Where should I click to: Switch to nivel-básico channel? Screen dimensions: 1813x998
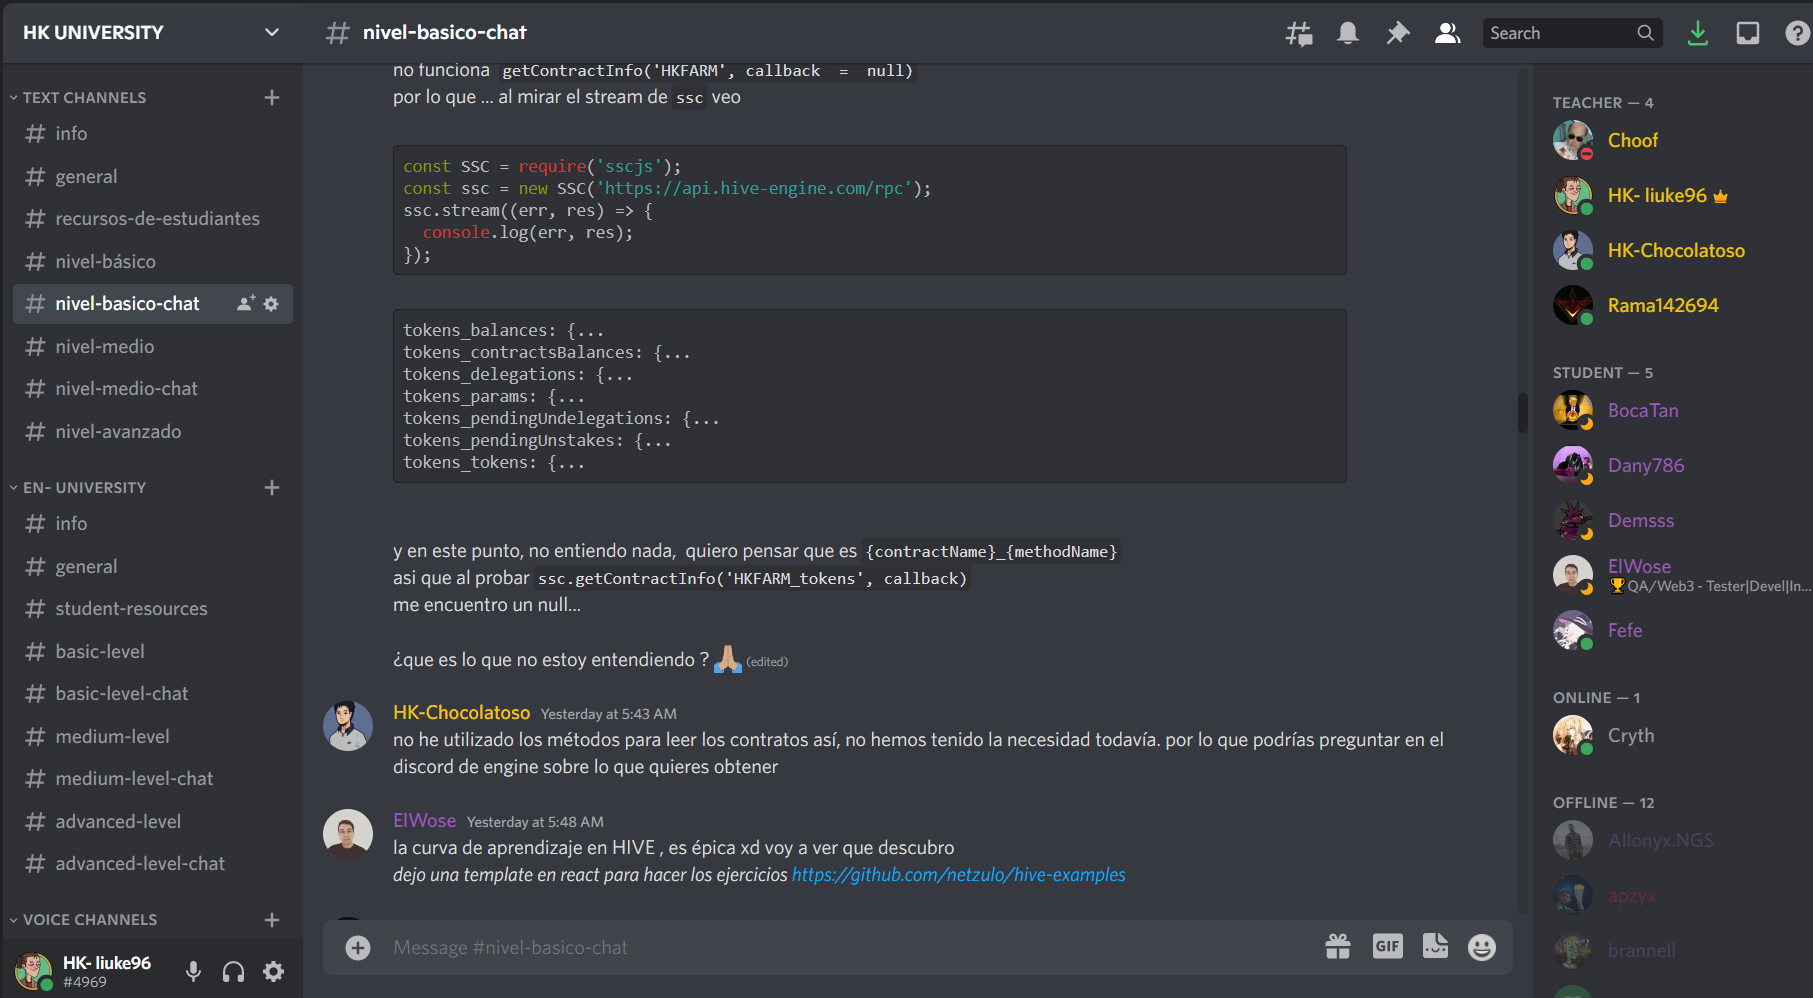click(x=153, y=261)
